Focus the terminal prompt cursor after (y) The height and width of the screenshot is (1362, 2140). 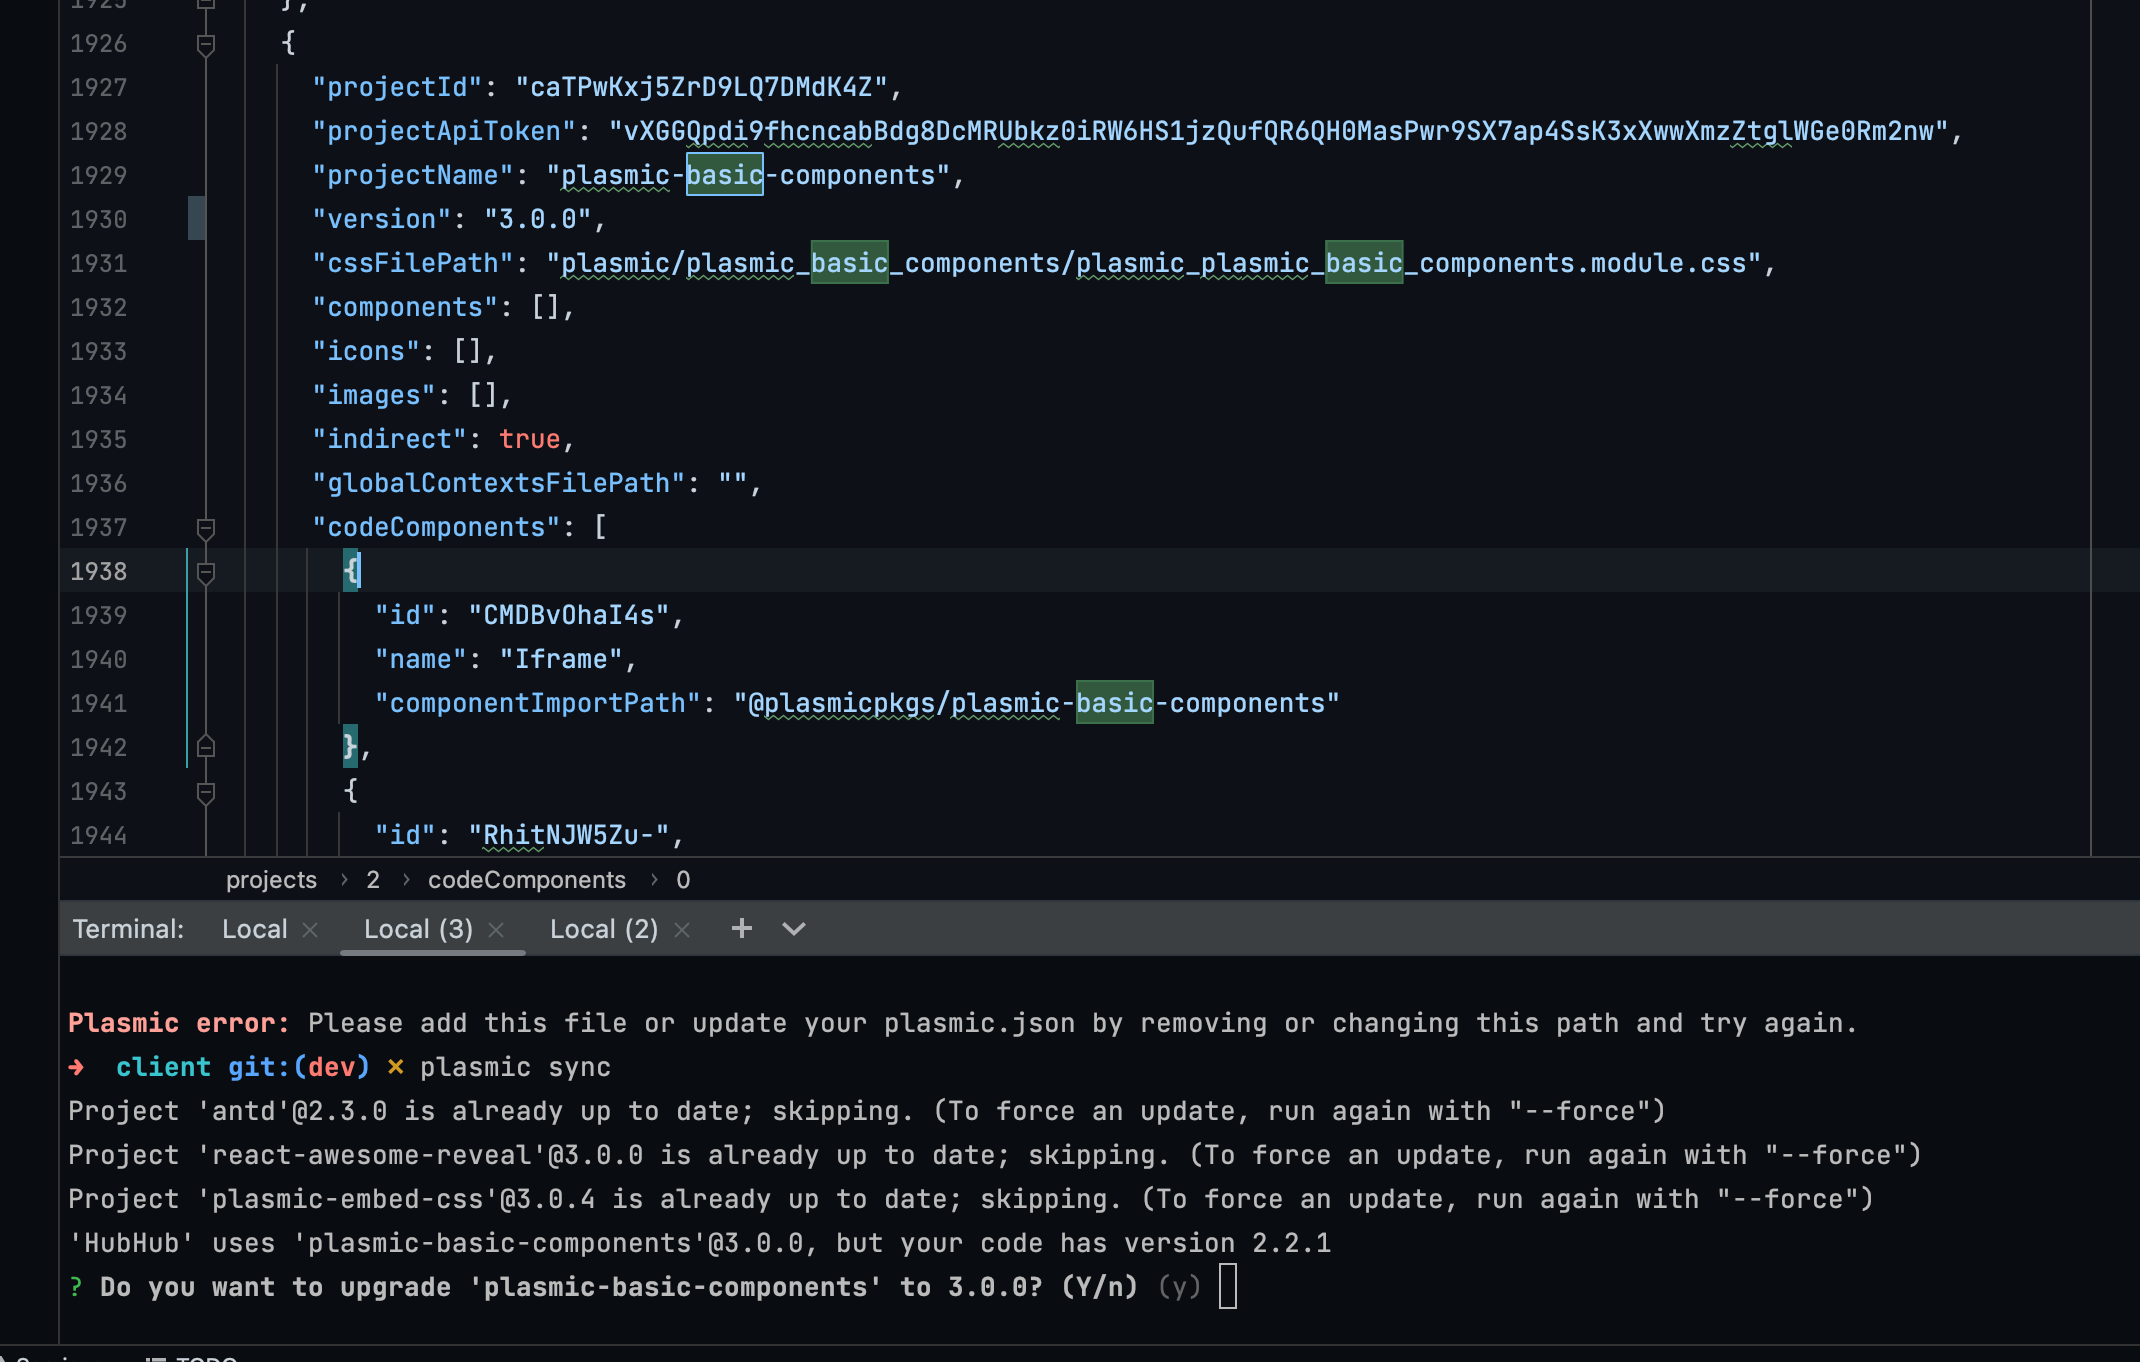[x=1228, y=1287]
